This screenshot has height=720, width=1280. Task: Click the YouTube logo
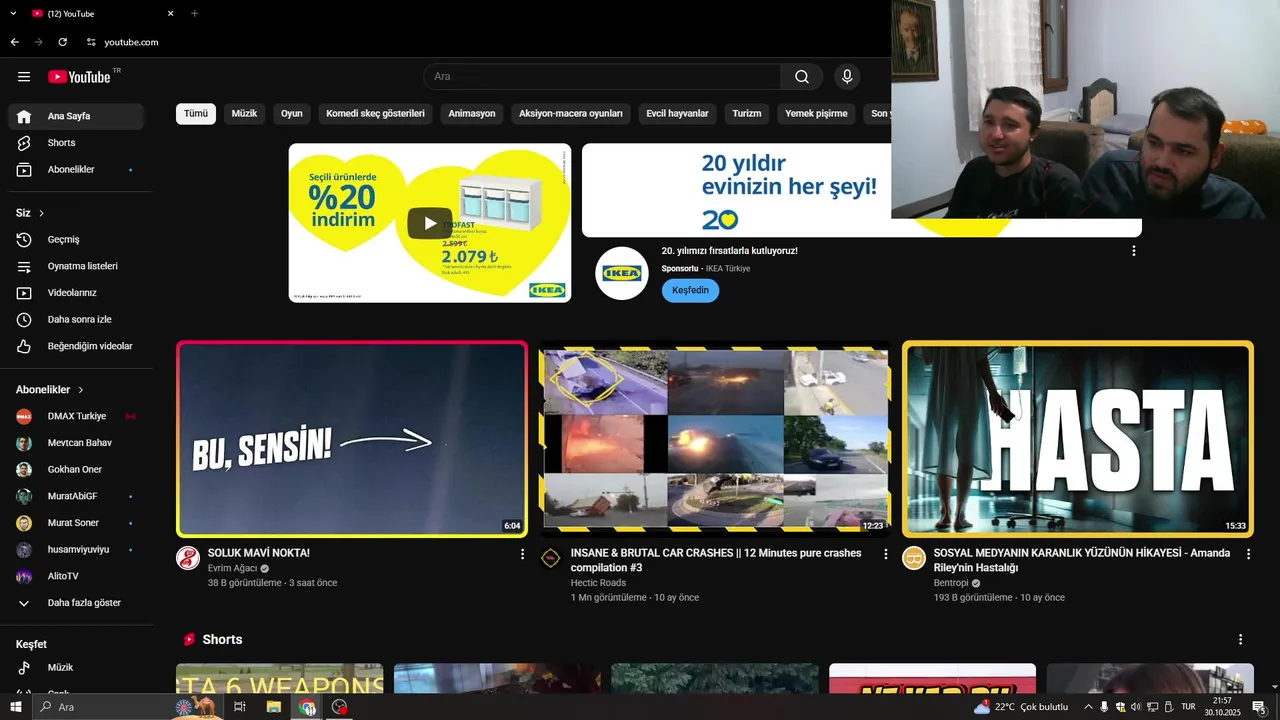coord(79,77)
